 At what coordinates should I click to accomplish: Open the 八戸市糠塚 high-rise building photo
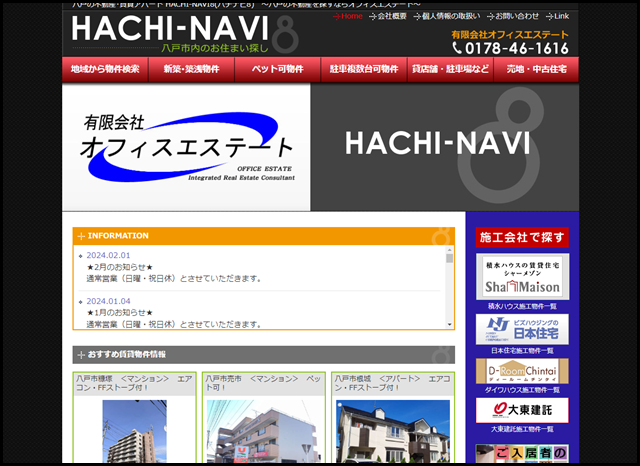pos(134,431)
